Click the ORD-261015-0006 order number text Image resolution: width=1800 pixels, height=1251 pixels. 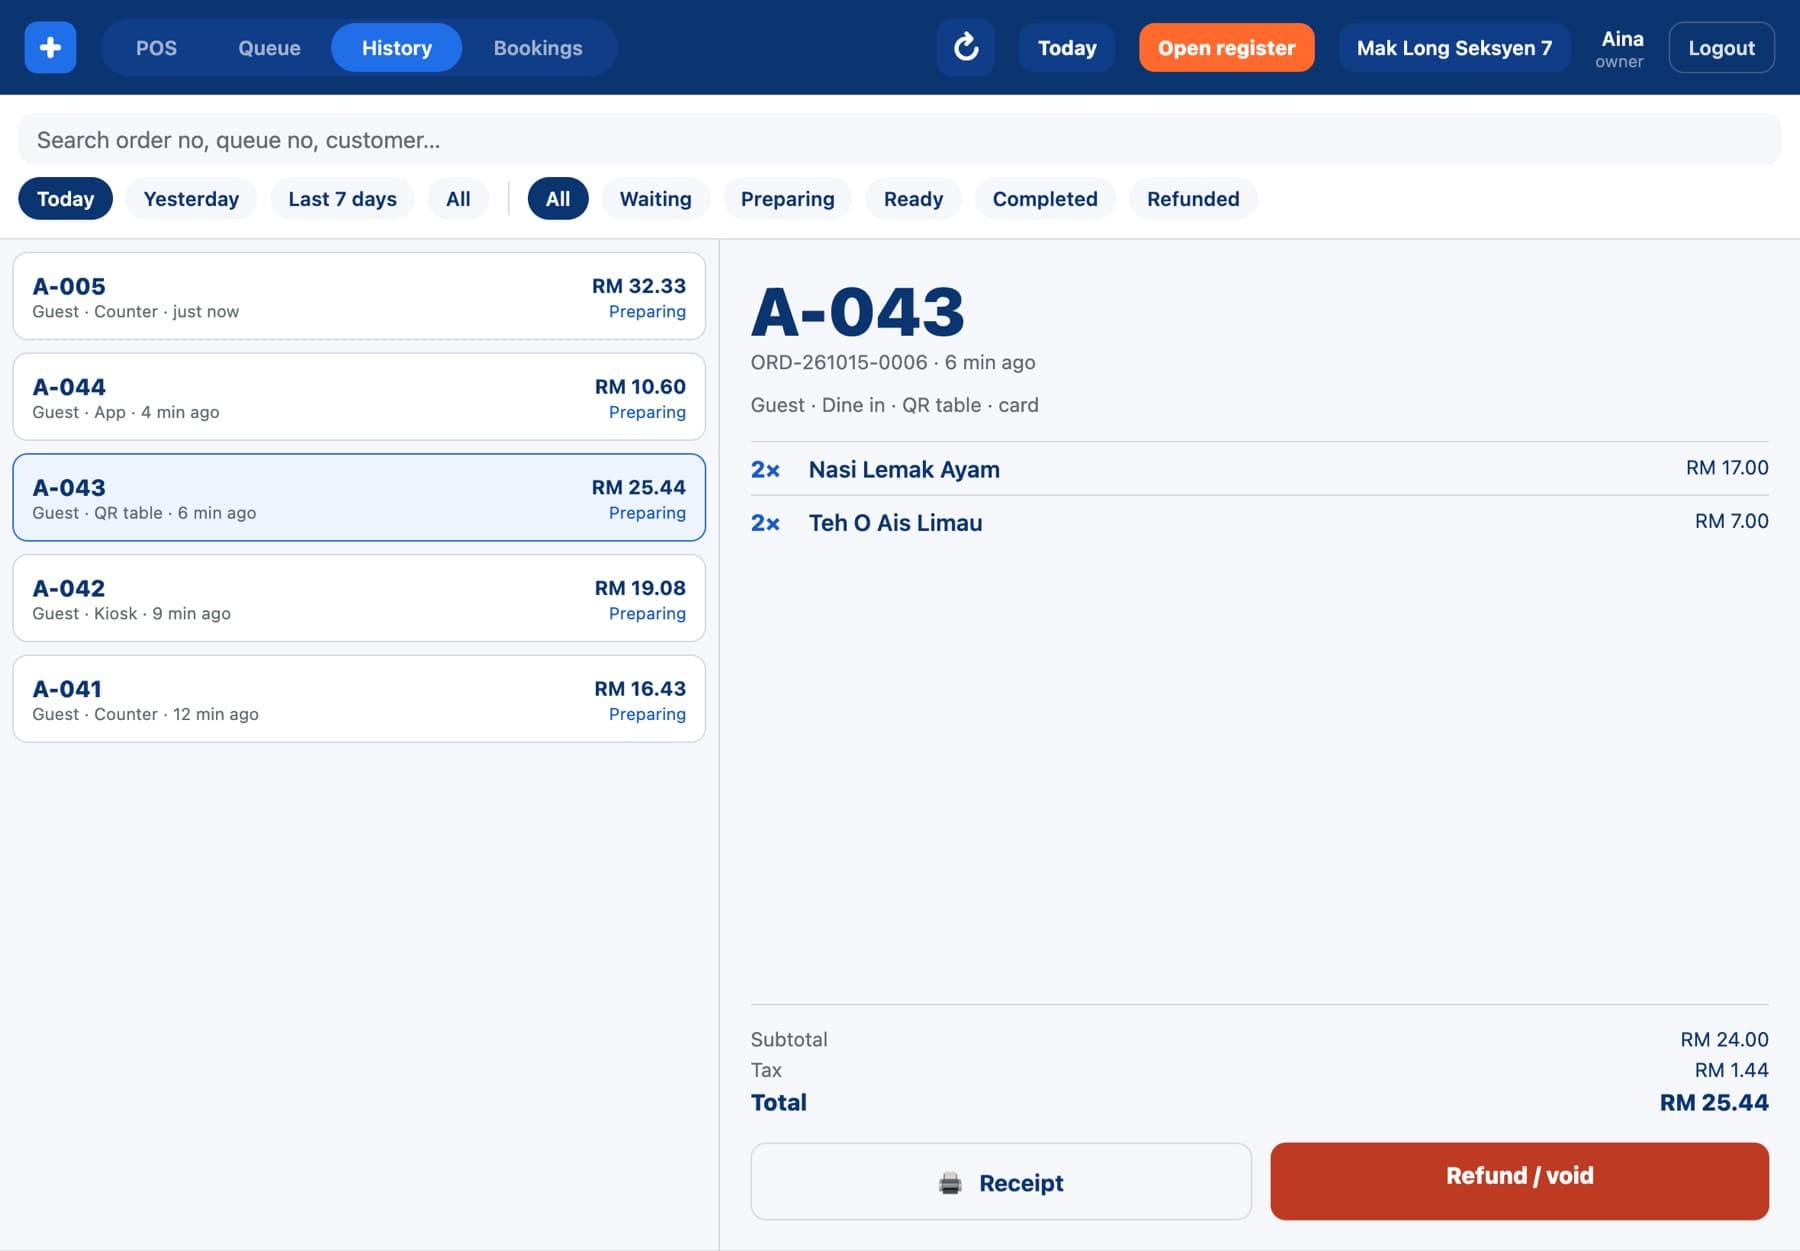(839, 362)
